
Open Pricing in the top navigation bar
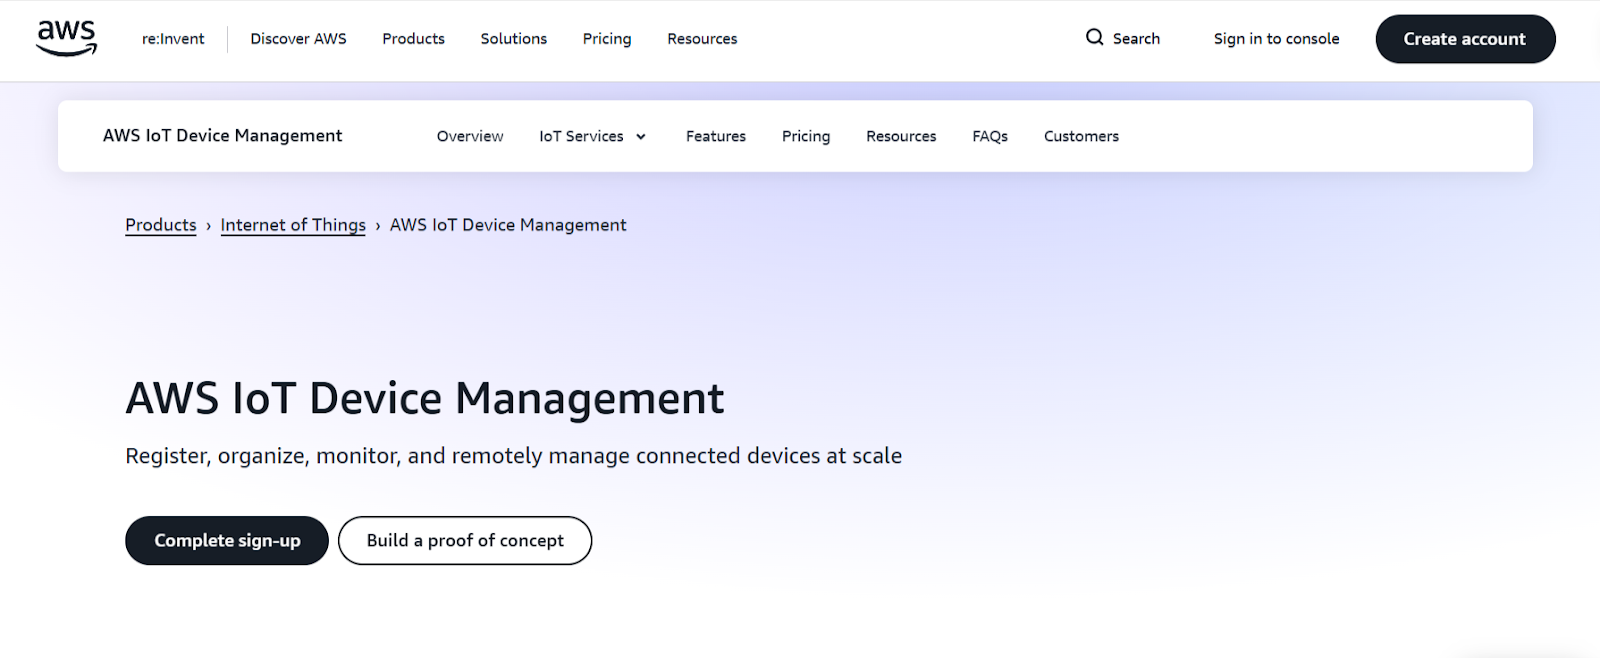pyautogui.click(x=607, y=39)
